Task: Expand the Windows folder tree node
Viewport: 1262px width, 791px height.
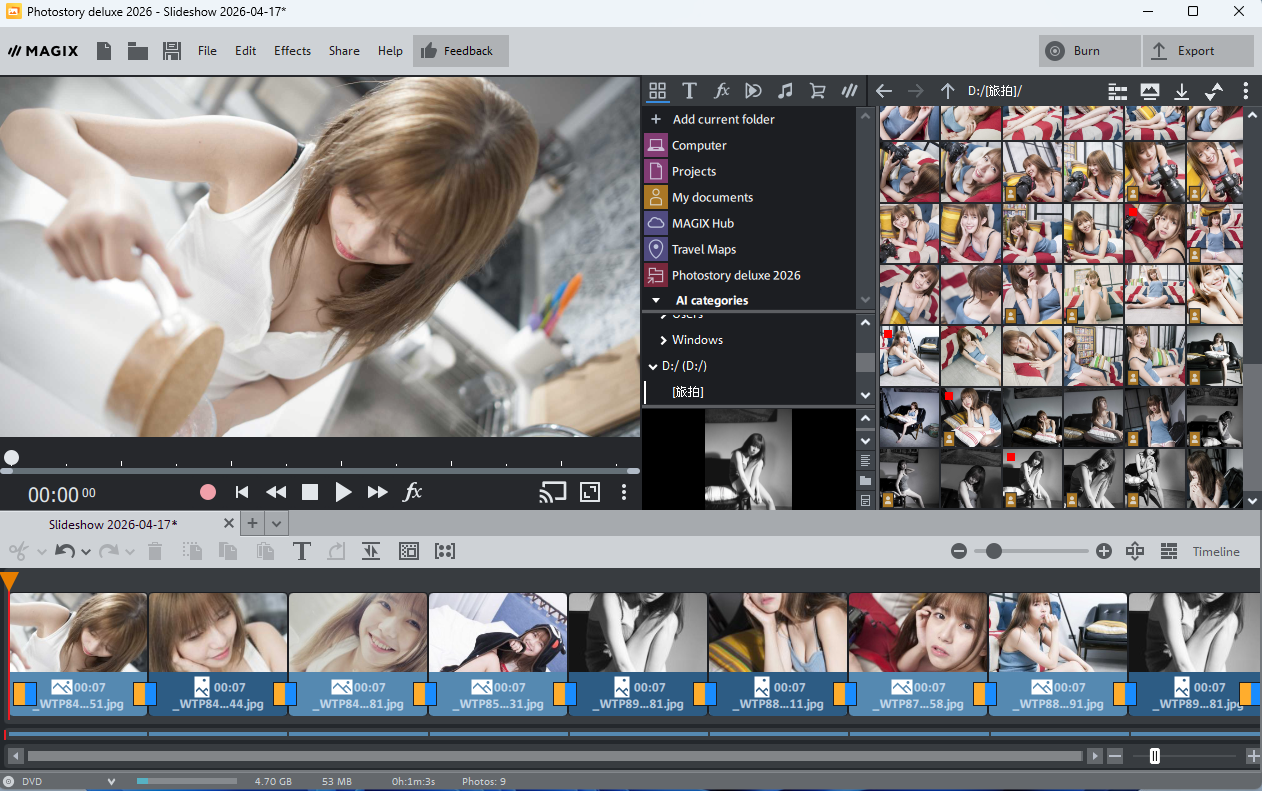Action: (x=663, y=340)
